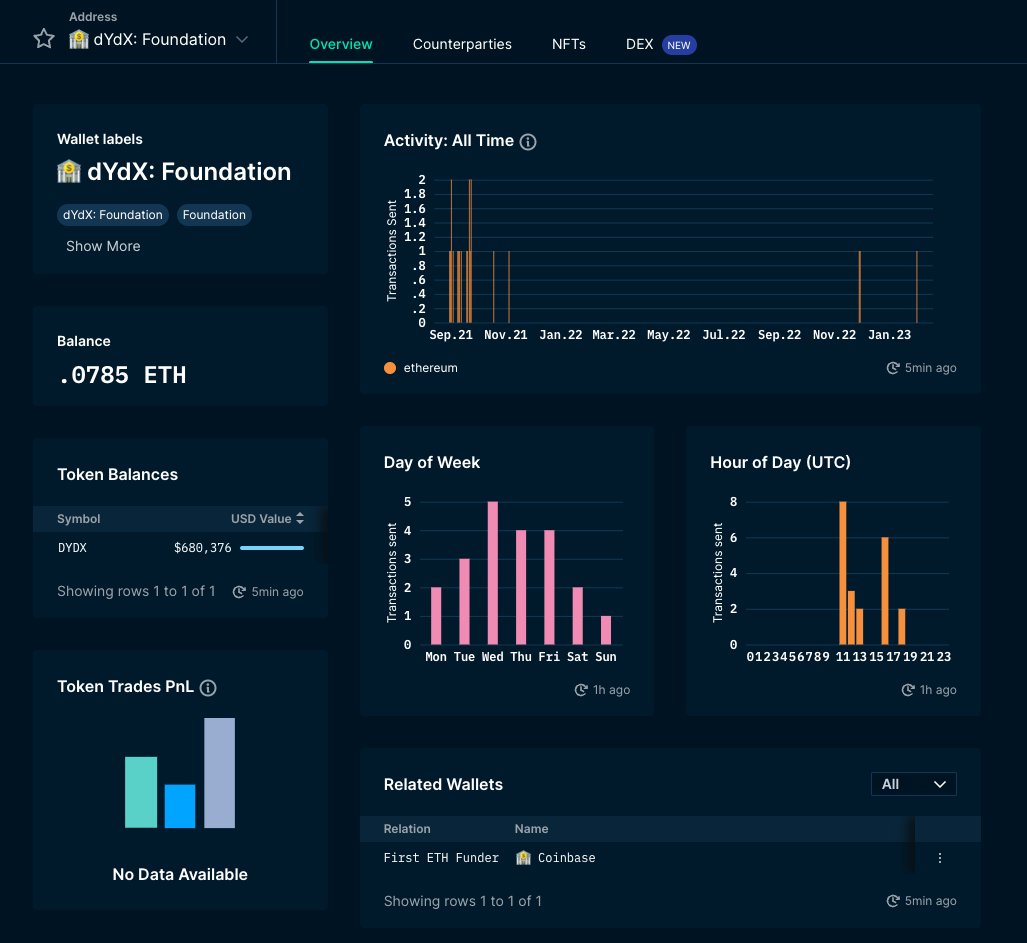The height and width of the screenshot is (943, 1027).
Task: Click the Token Trades PnL placeholder chart
Action: coord(180,773)
